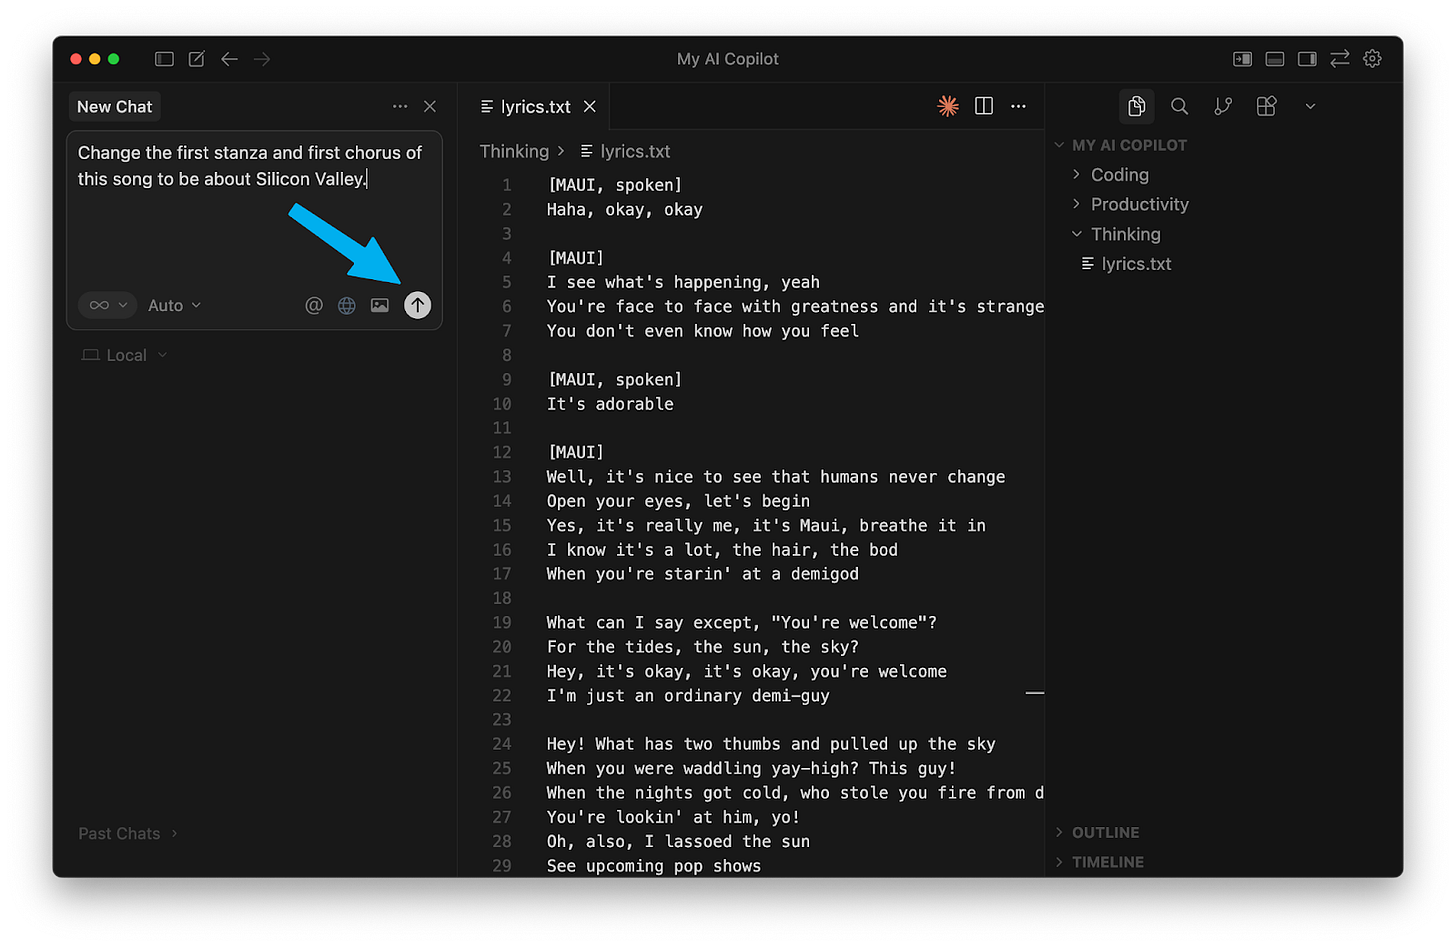The image size is (1456, 947).
Task: Close the lyrics.txt tab
Action: coord(590,106)
